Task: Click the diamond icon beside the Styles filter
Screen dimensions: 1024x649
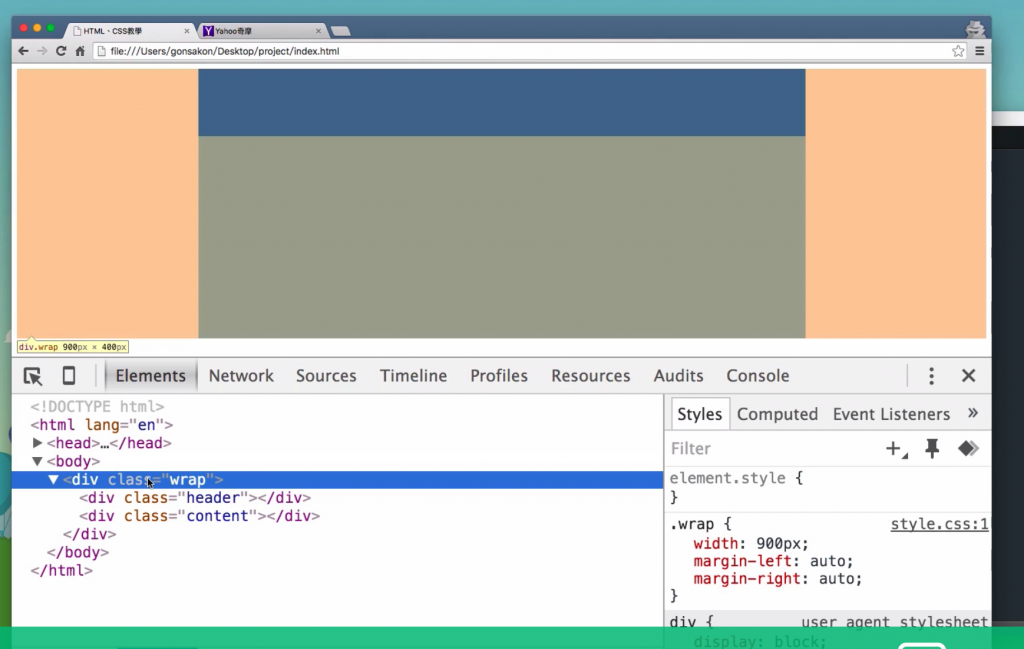Action: pyautogui.click(x=968, y=449)
